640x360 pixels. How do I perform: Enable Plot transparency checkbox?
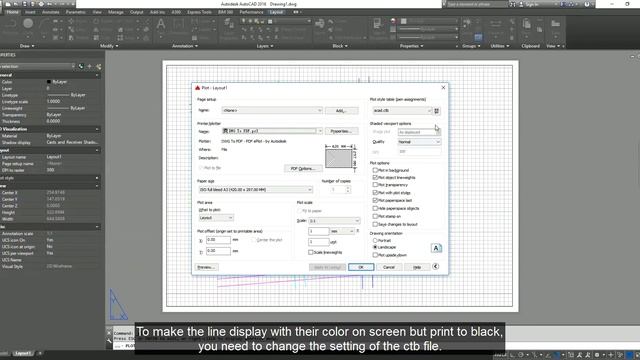(375, 185)
